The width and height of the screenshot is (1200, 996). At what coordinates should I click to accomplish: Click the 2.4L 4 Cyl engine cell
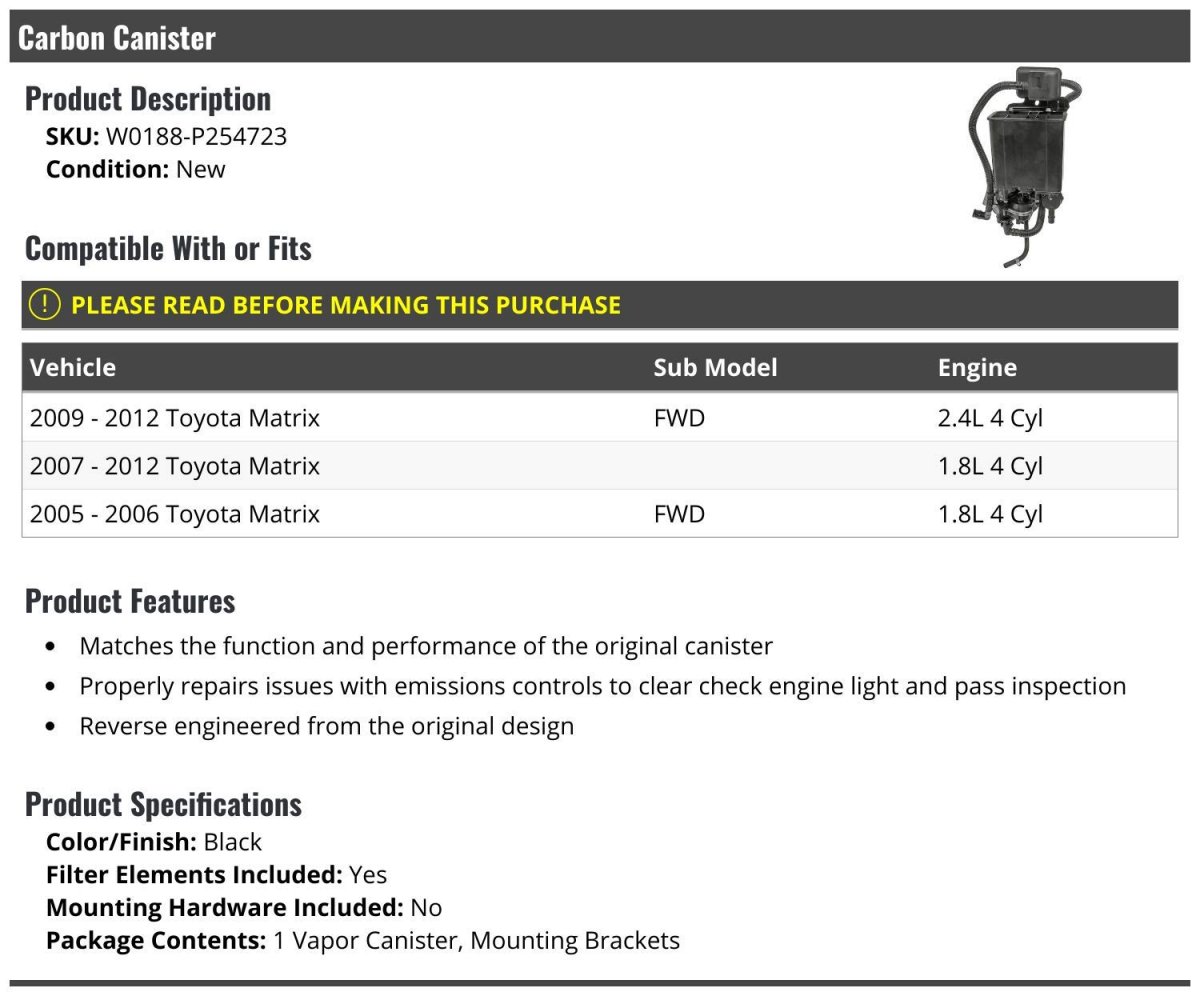(x=990, y=417)
